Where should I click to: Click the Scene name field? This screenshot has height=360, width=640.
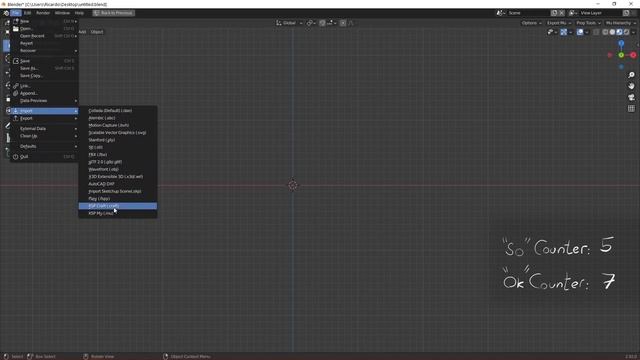[528, 13]
